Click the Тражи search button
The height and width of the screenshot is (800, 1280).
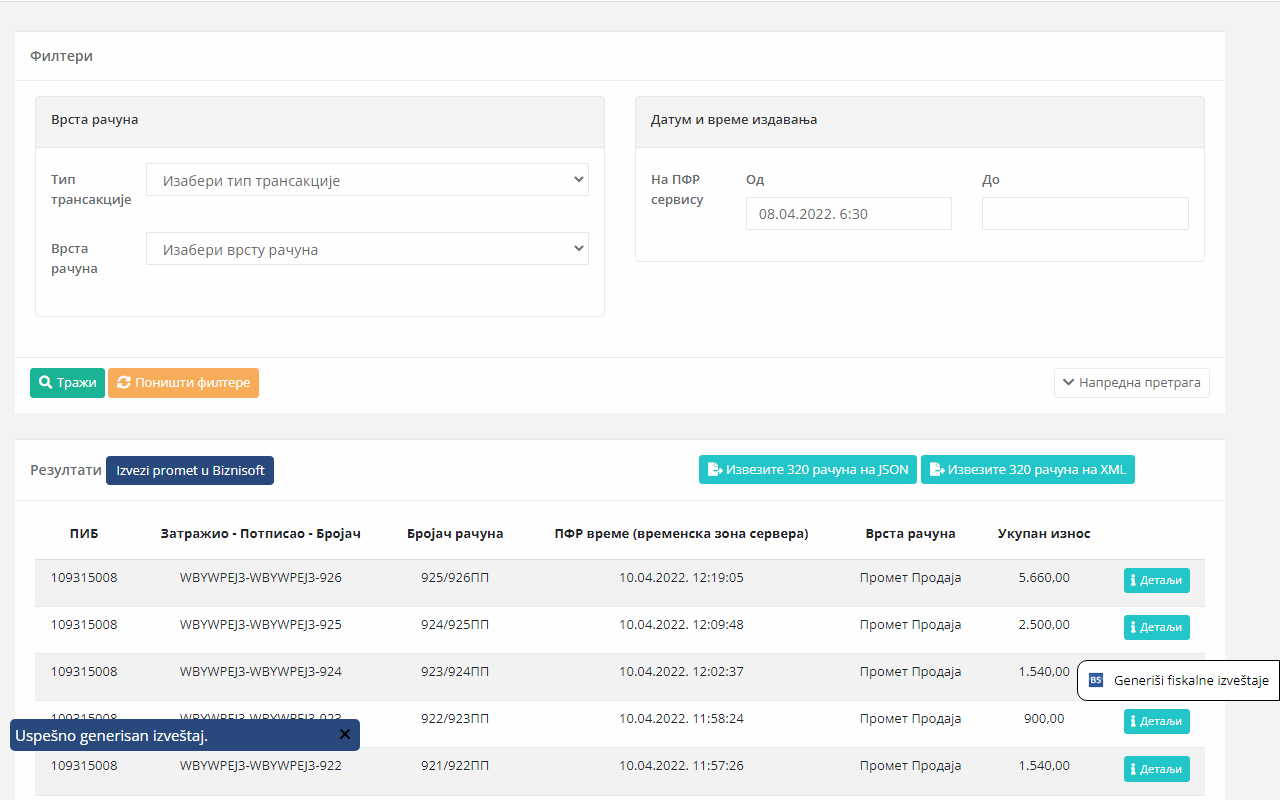coord(67,383)
